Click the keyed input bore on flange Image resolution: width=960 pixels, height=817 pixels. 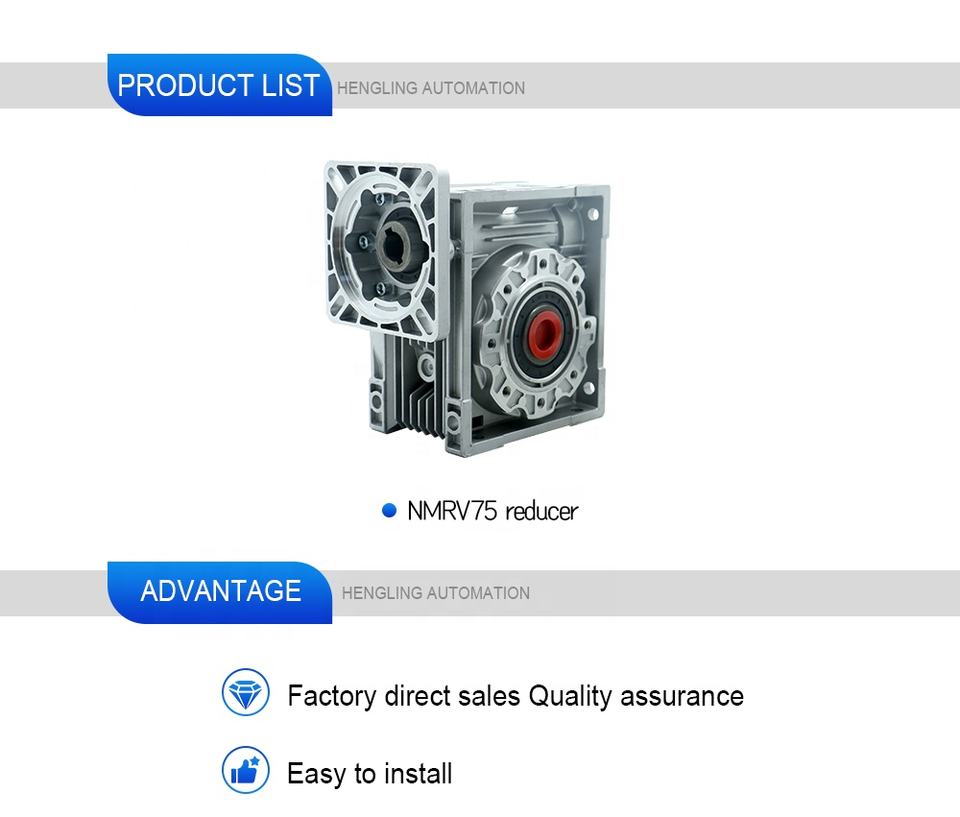(x=392, y=247)
